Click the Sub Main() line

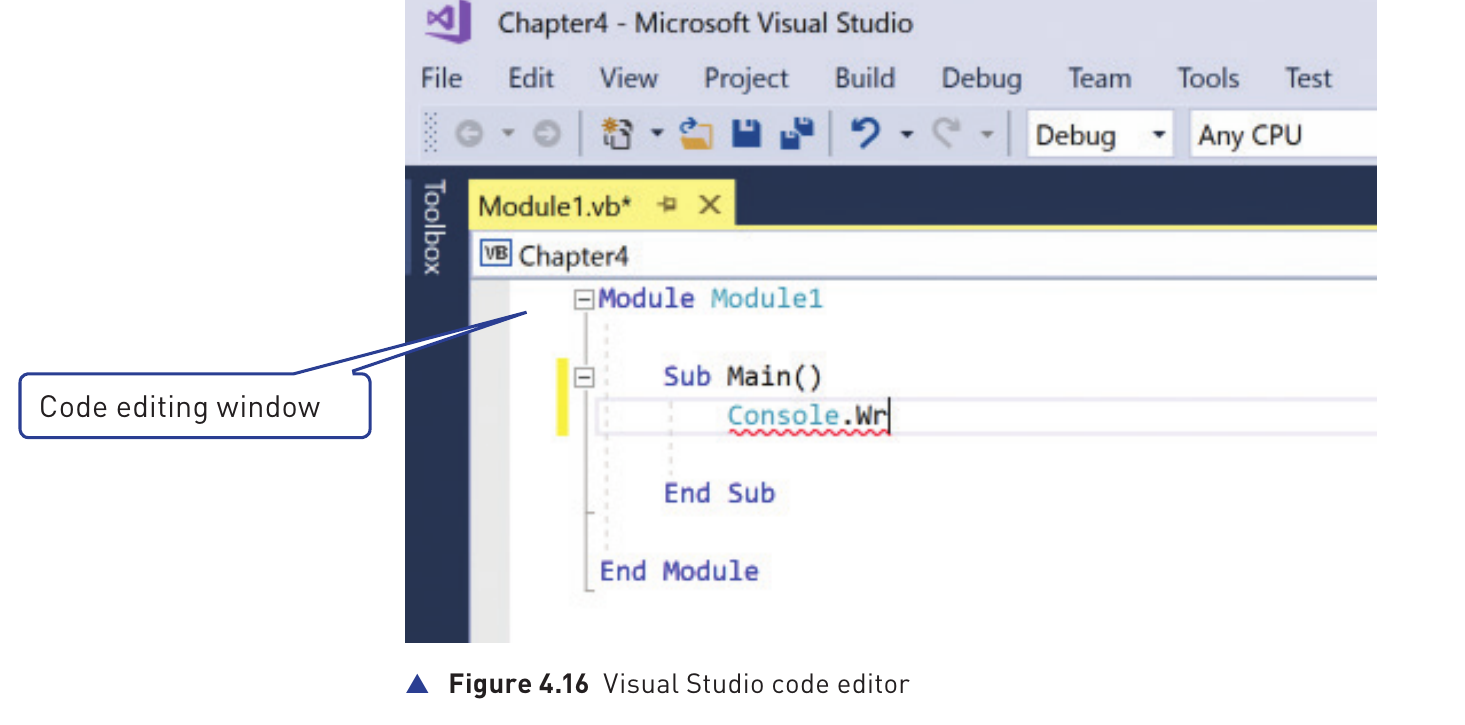point(743,377)
